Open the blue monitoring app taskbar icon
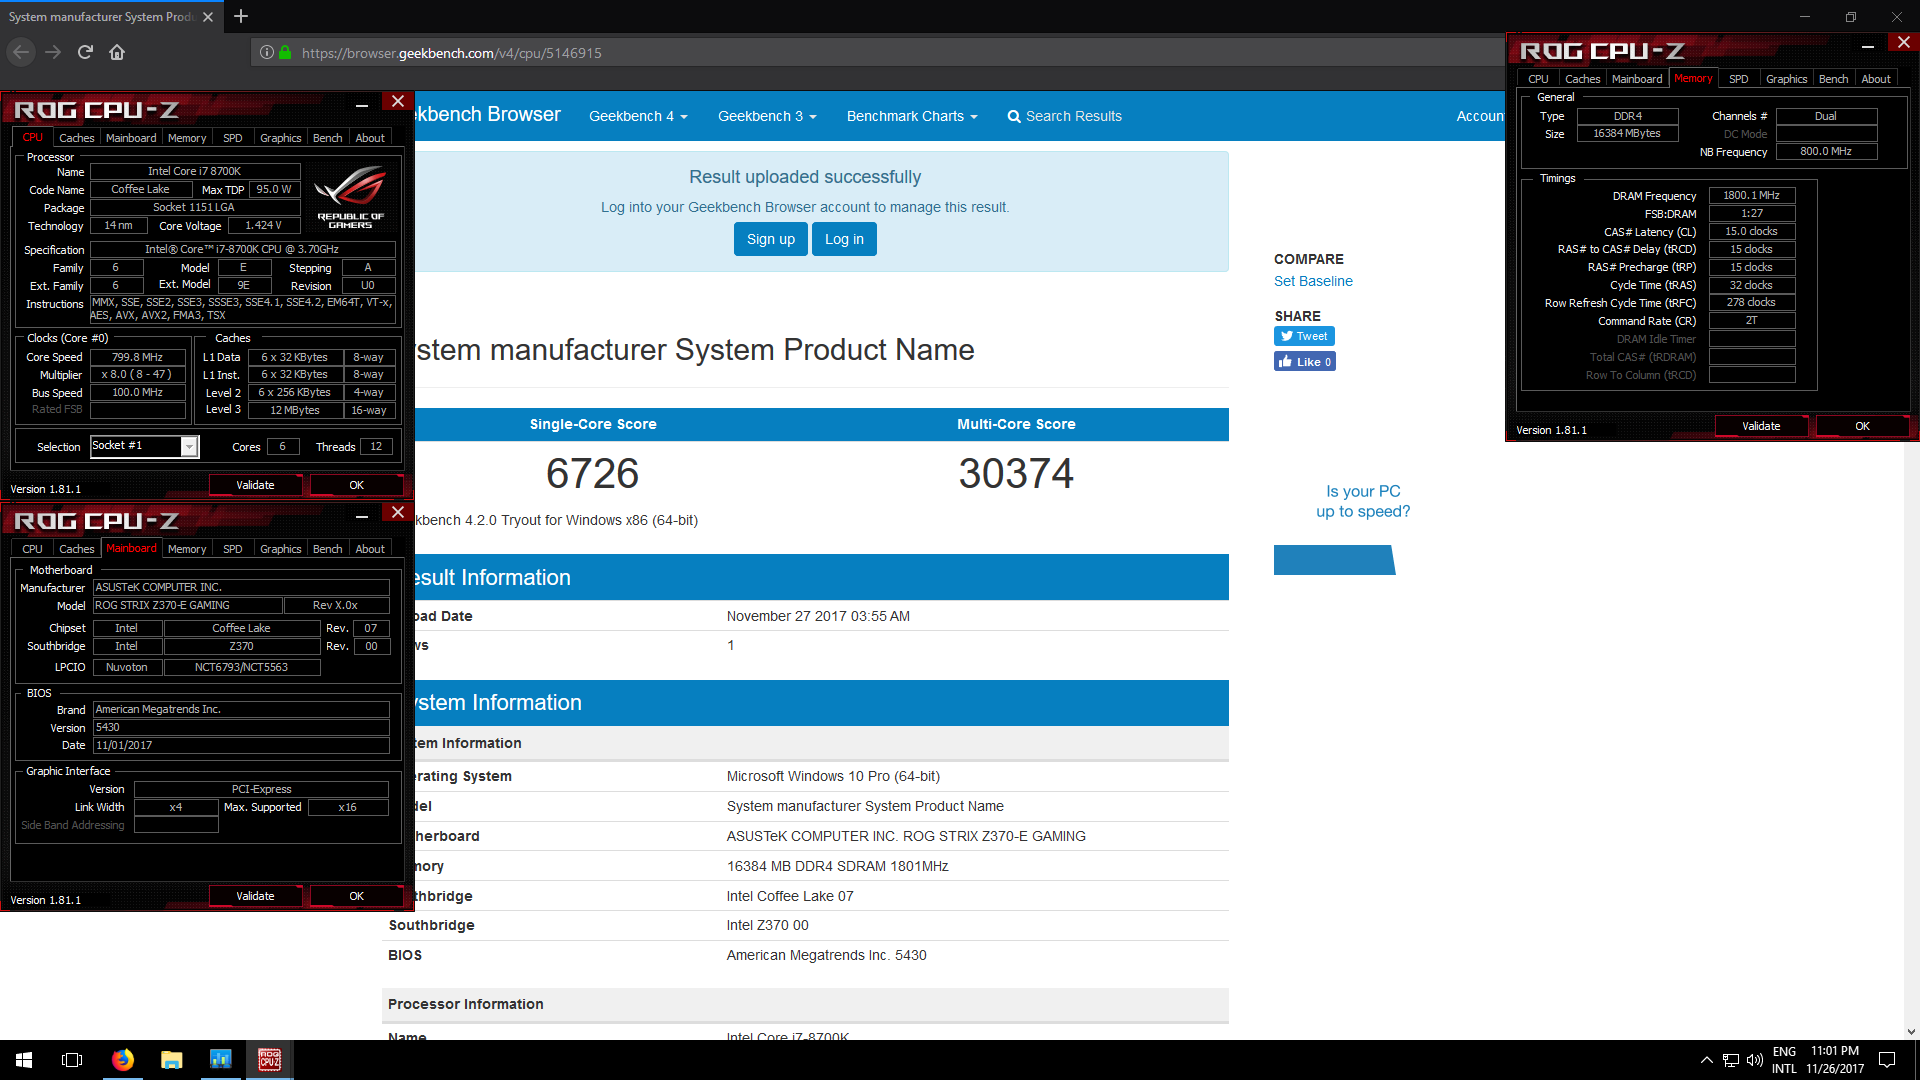Viewport: 1920px width, 1080px height. tap(221, 1060)
